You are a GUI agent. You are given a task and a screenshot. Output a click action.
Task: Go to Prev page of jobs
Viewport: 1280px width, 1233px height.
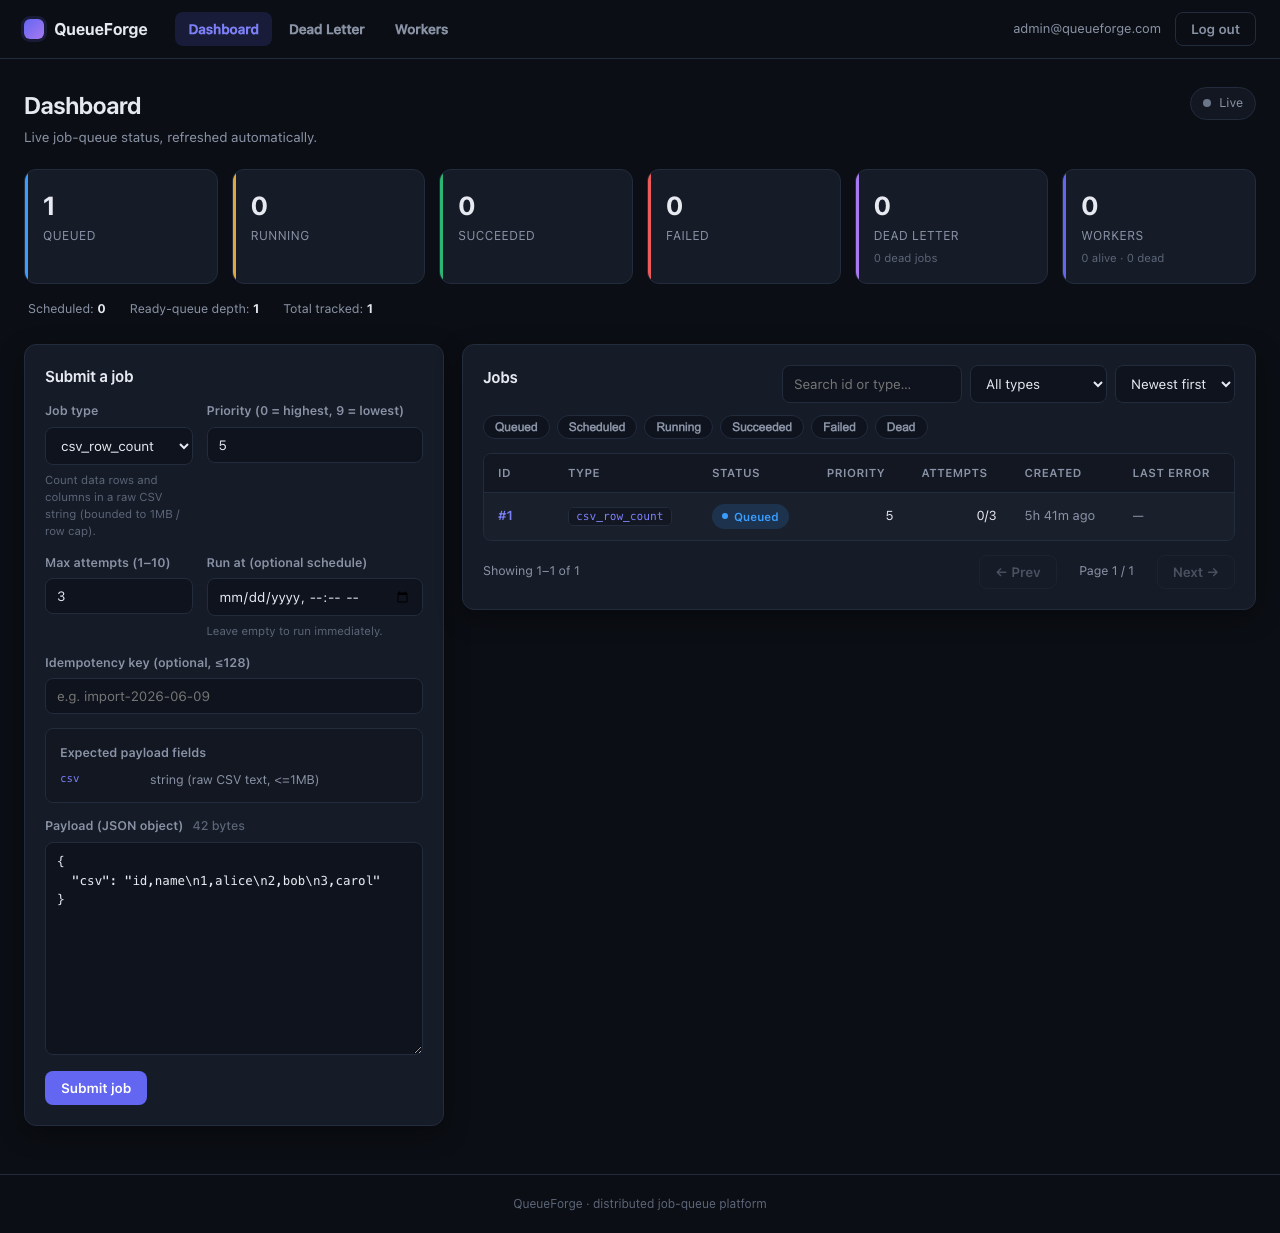1018,572
